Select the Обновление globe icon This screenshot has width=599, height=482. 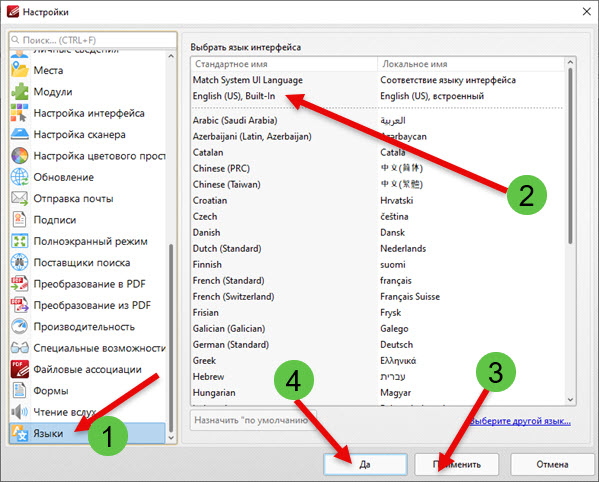[19, 177]
